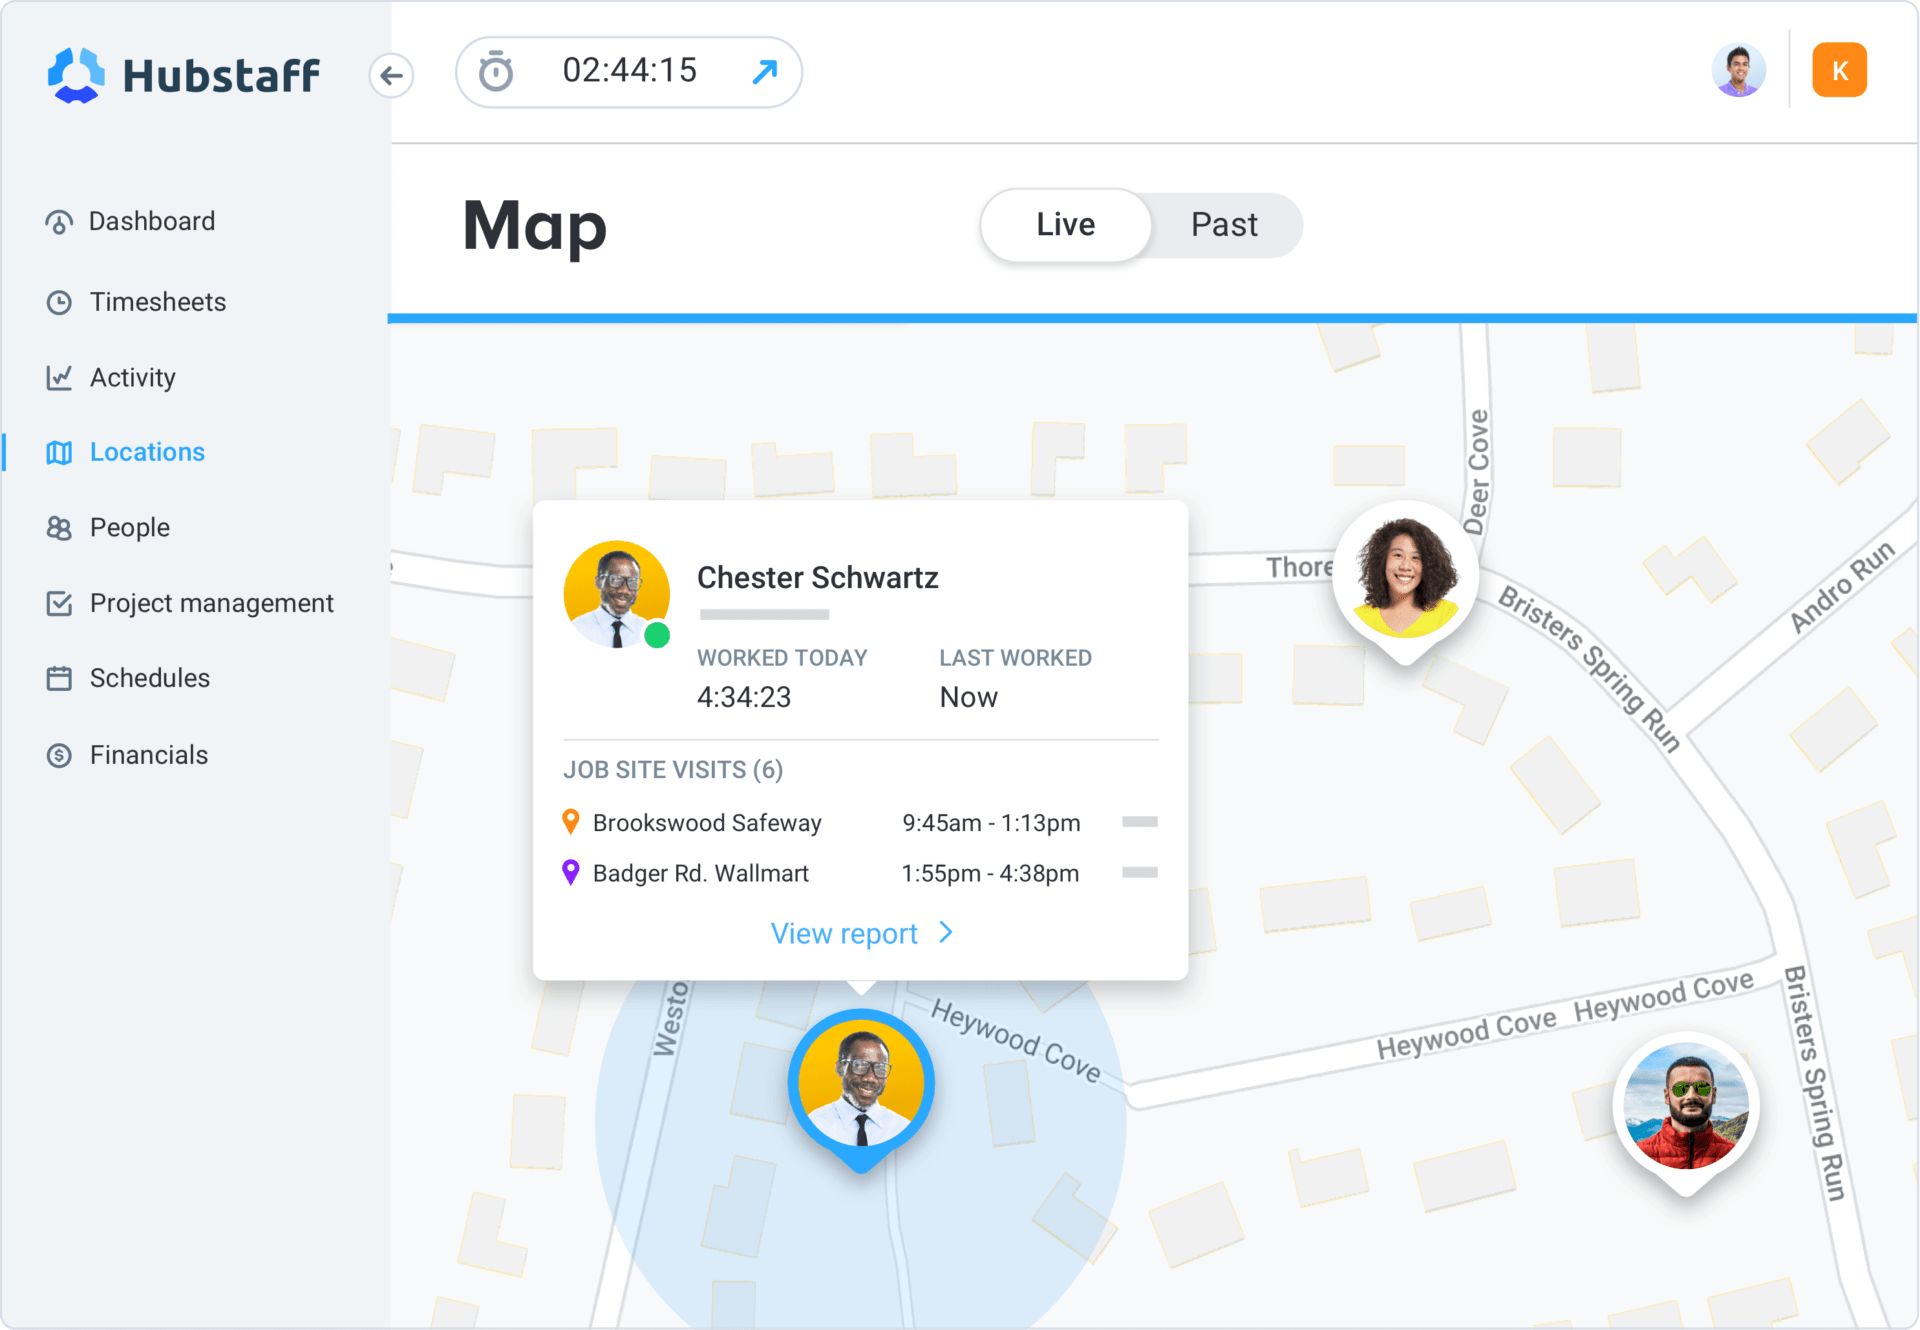The image size is (1920, 1330).
Task: Click the Locations map icon
Action: pyautogui.click(x=59, y=452)
